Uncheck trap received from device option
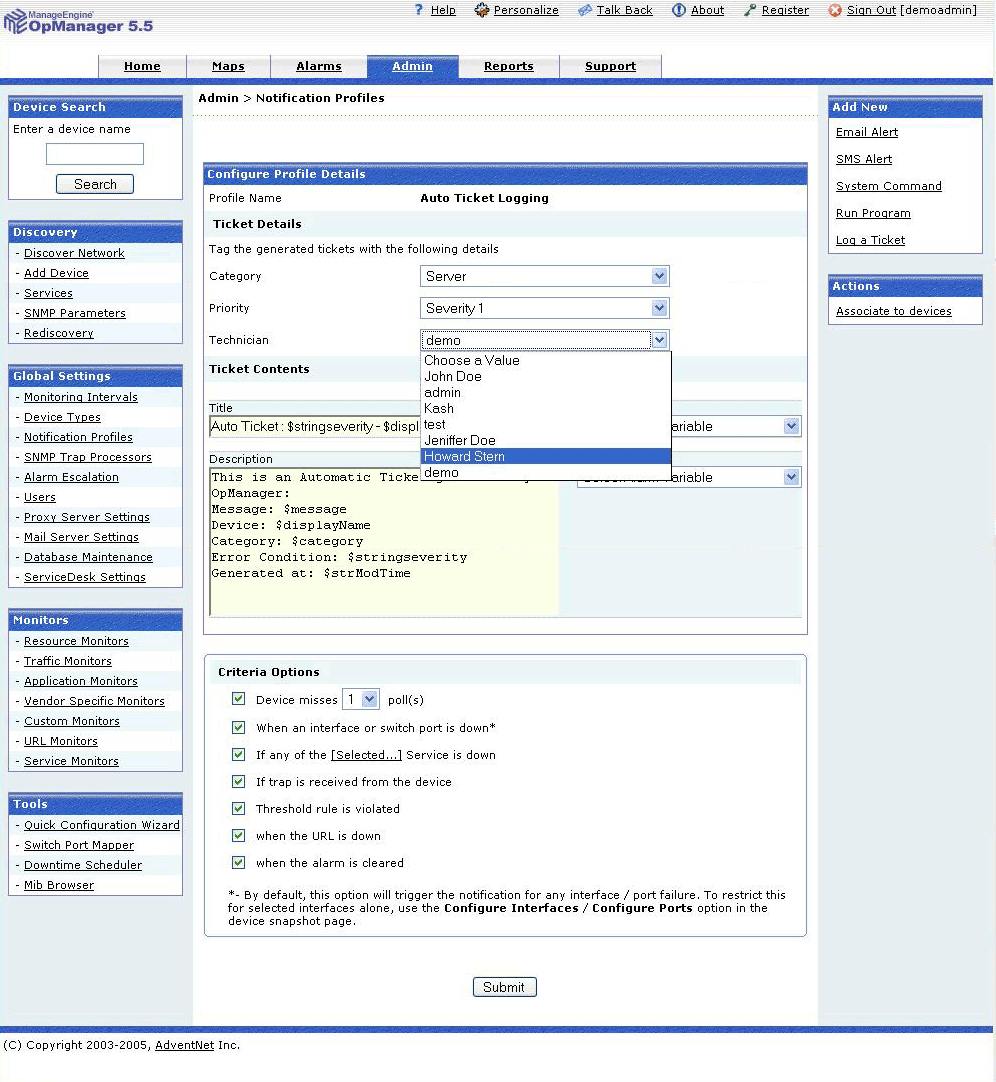Viewport: 996px width, 1082px height. (238, 780)
